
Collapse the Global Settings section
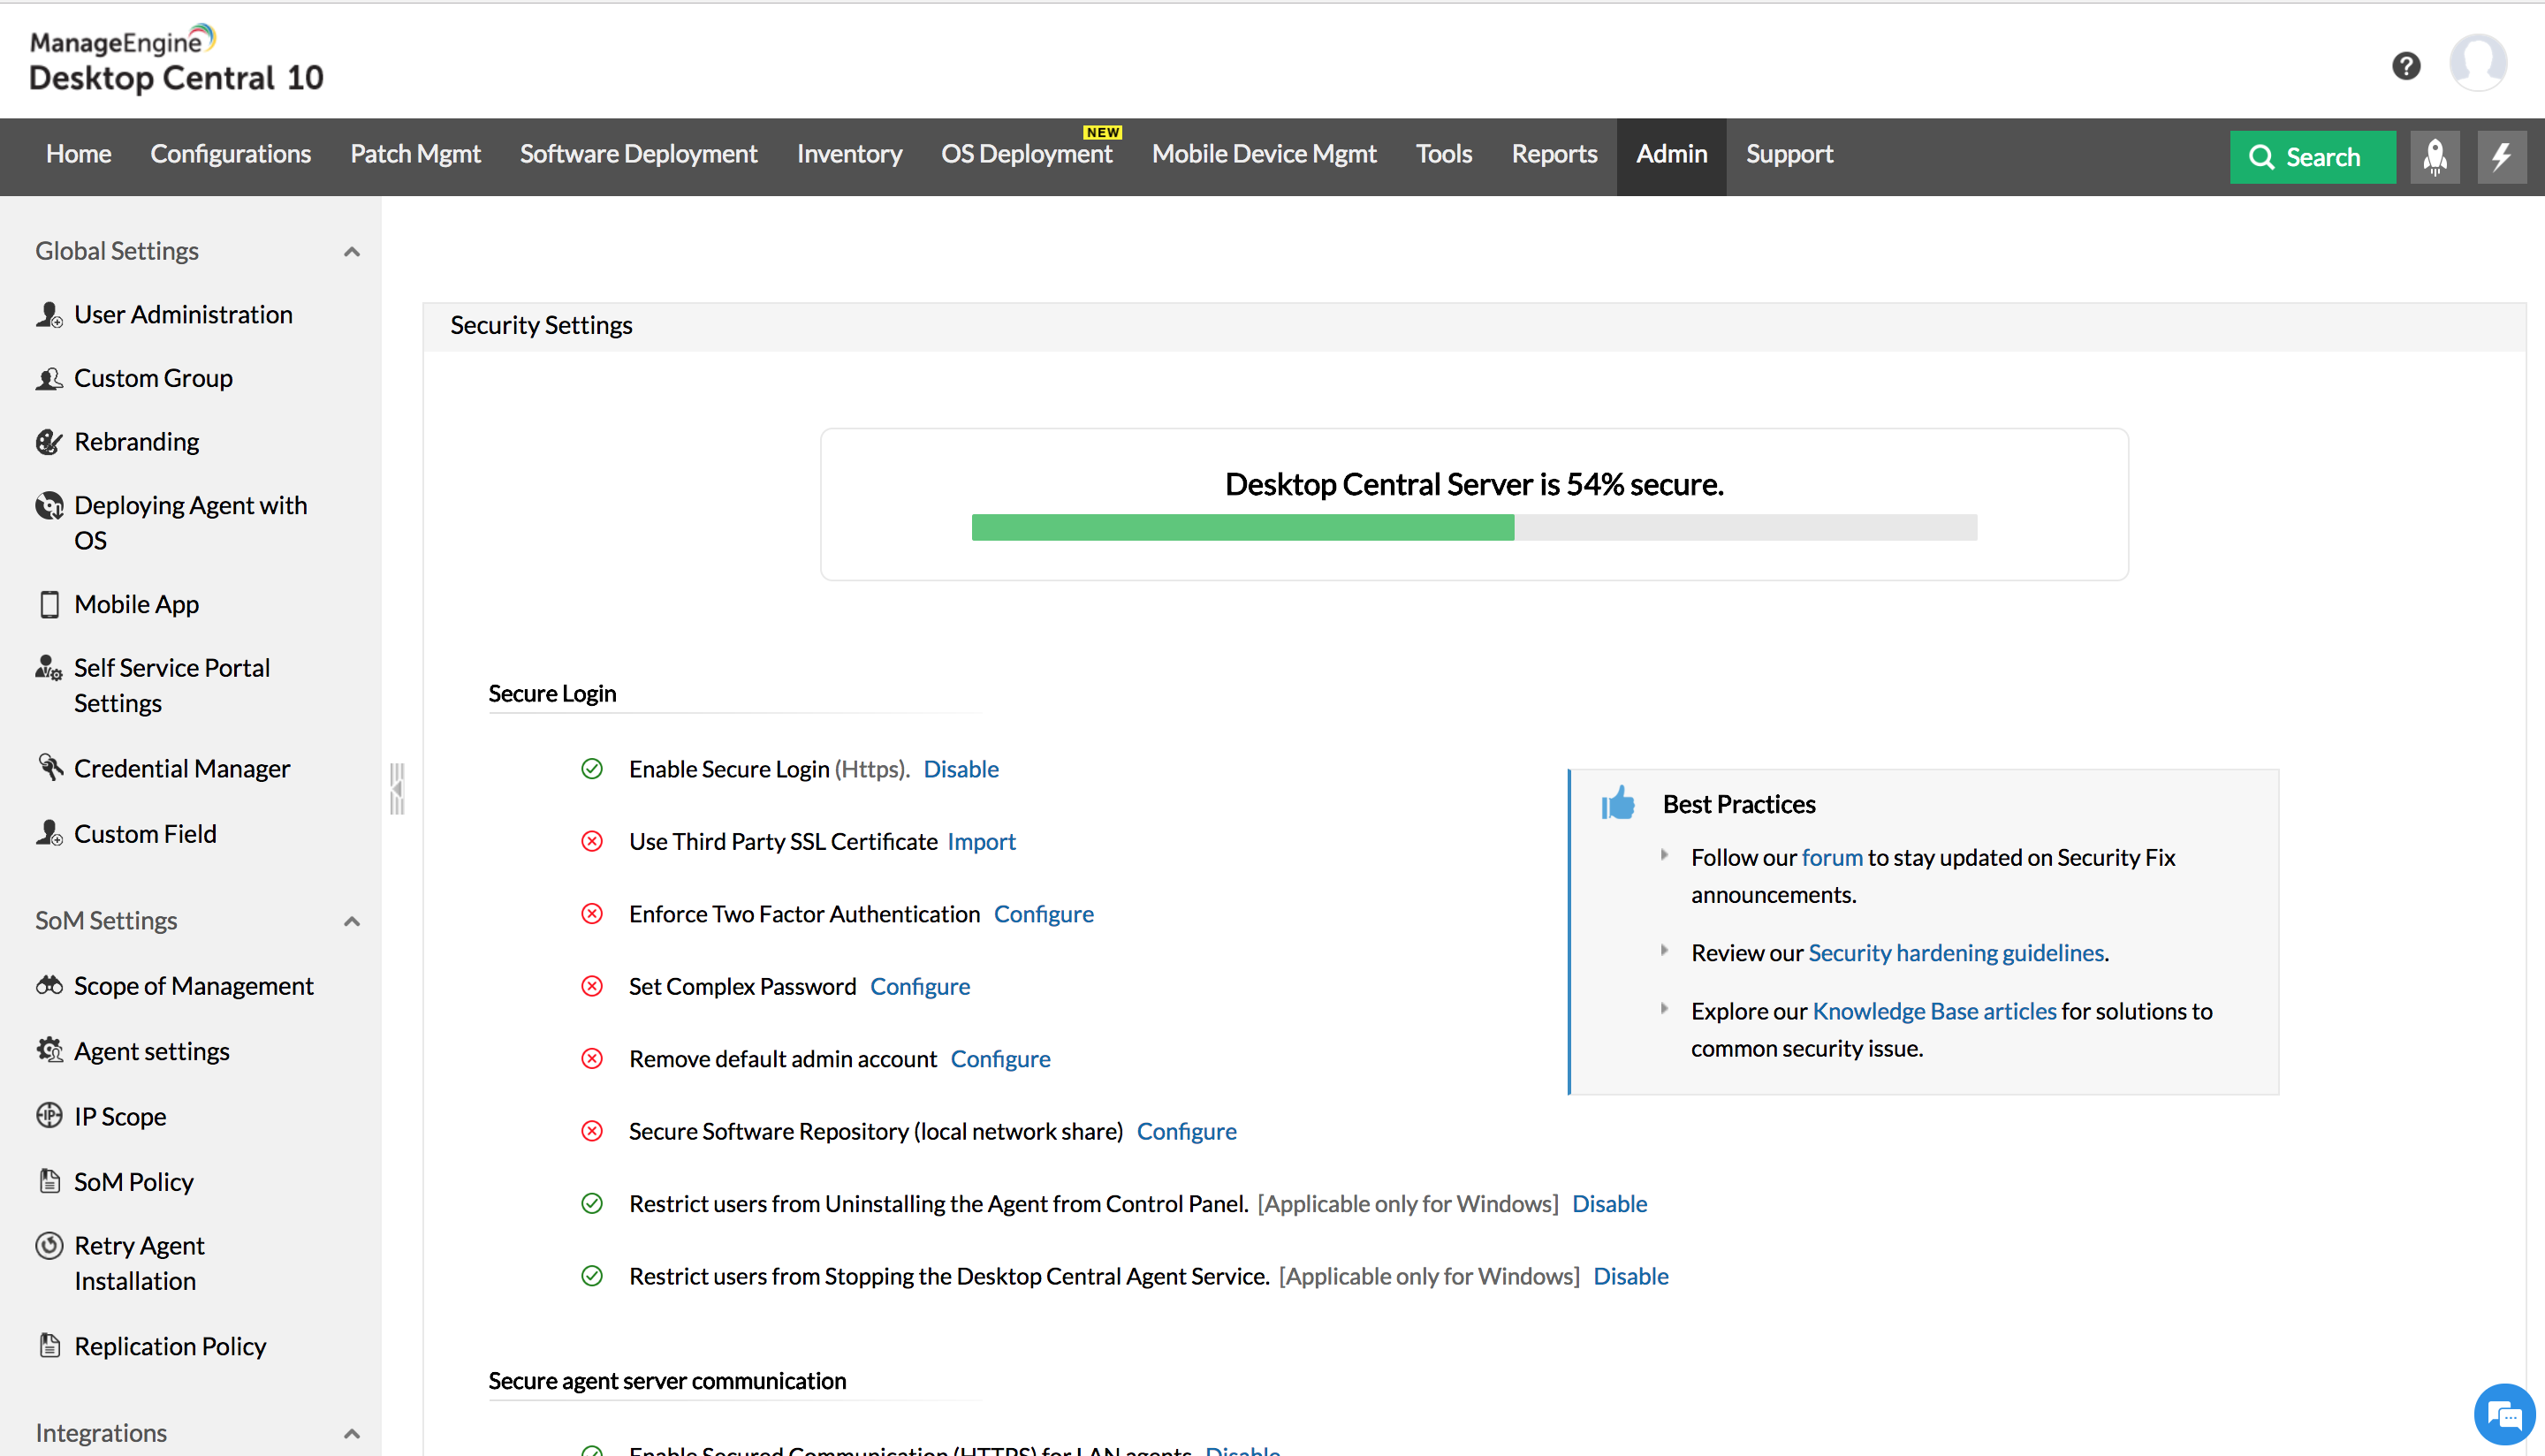point(352,252)
